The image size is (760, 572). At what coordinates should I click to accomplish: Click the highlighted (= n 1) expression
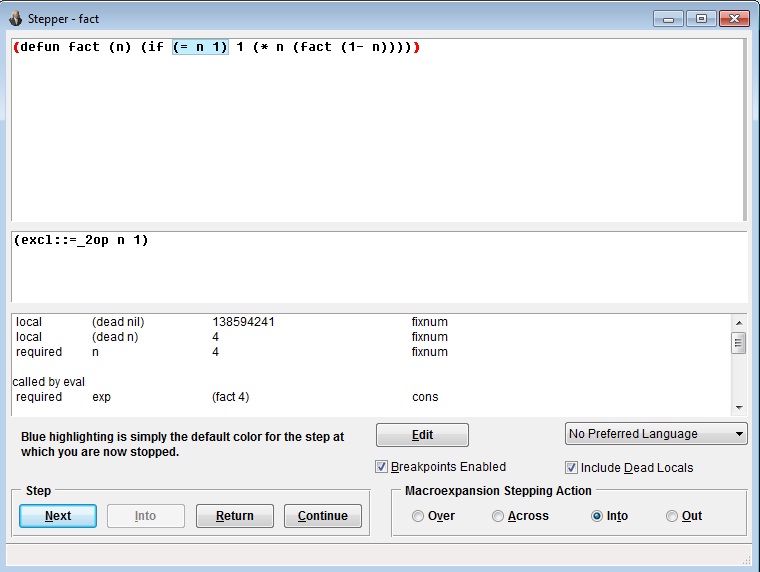click(x=200, y=48)
